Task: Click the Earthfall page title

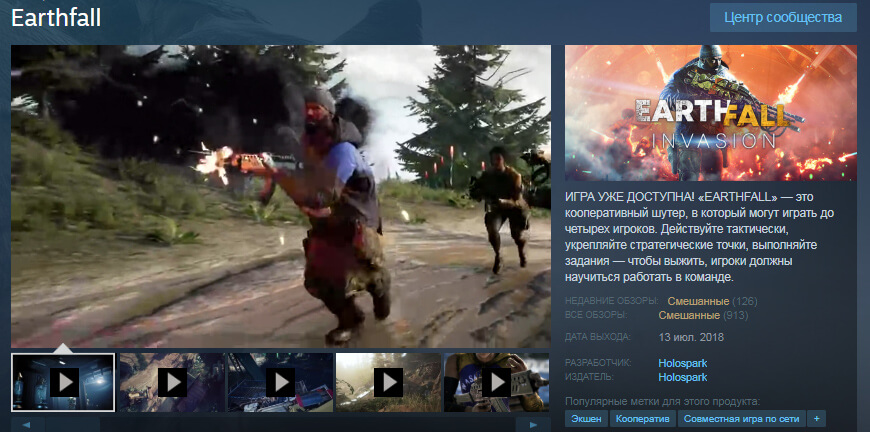Action: tap(56, 18)
